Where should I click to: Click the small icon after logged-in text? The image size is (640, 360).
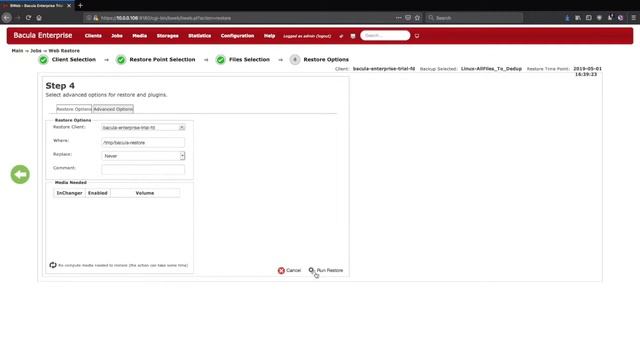pyautogui.click(x=341, y=36)
